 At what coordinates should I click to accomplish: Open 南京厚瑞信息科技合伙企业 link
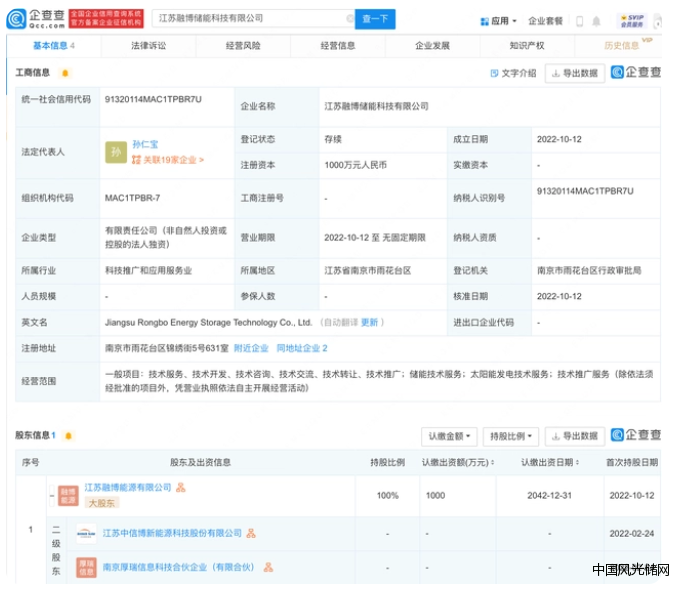178,567
